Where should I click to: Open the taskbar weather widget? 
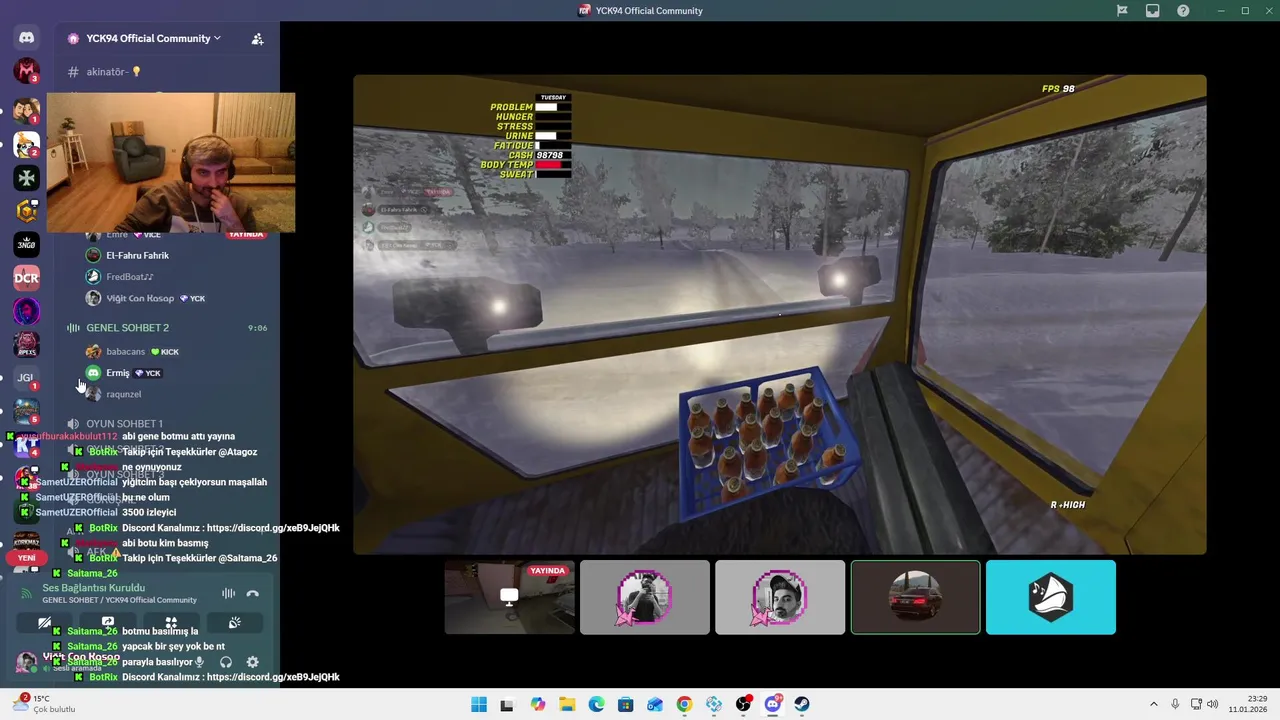pos(45,704)
